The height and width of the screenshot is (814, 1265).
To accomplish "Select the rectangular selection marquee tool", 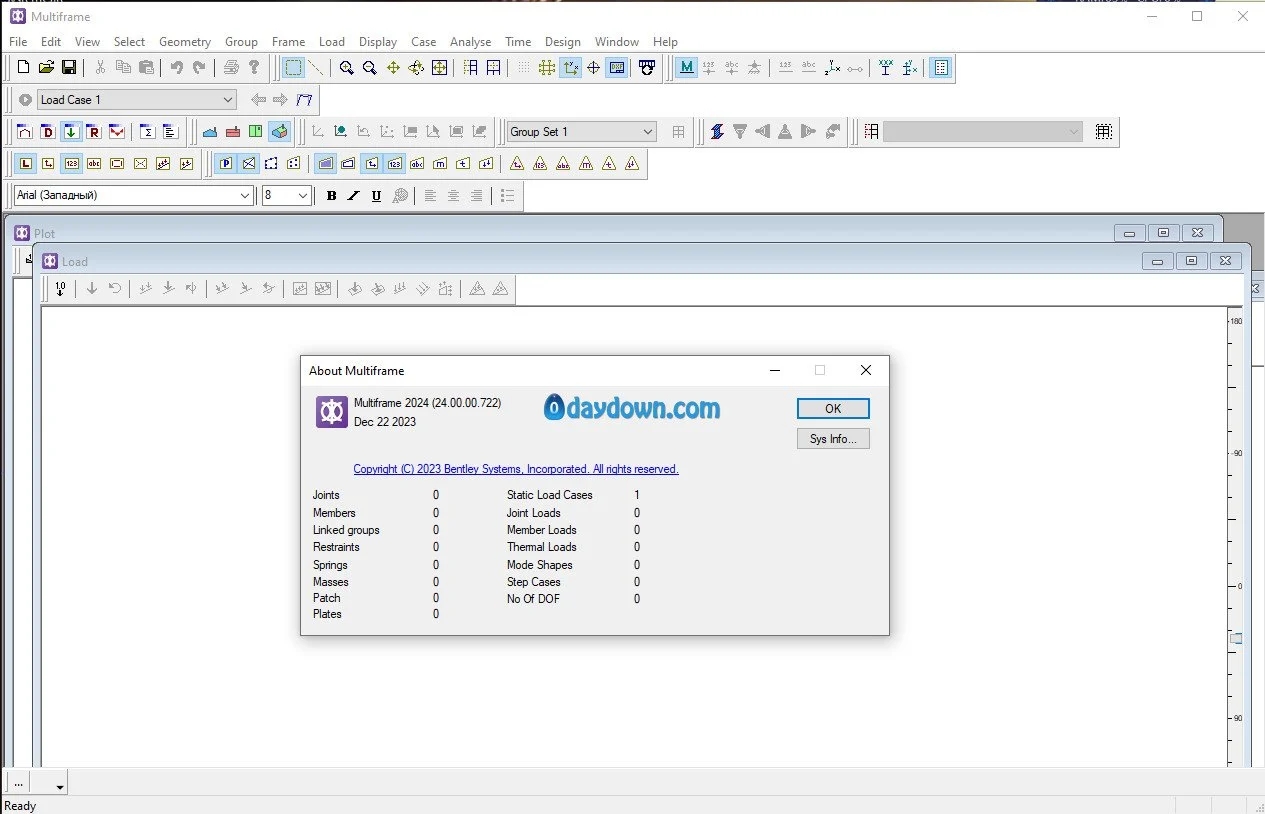I will pyautogui.click(x=293, y=68).
